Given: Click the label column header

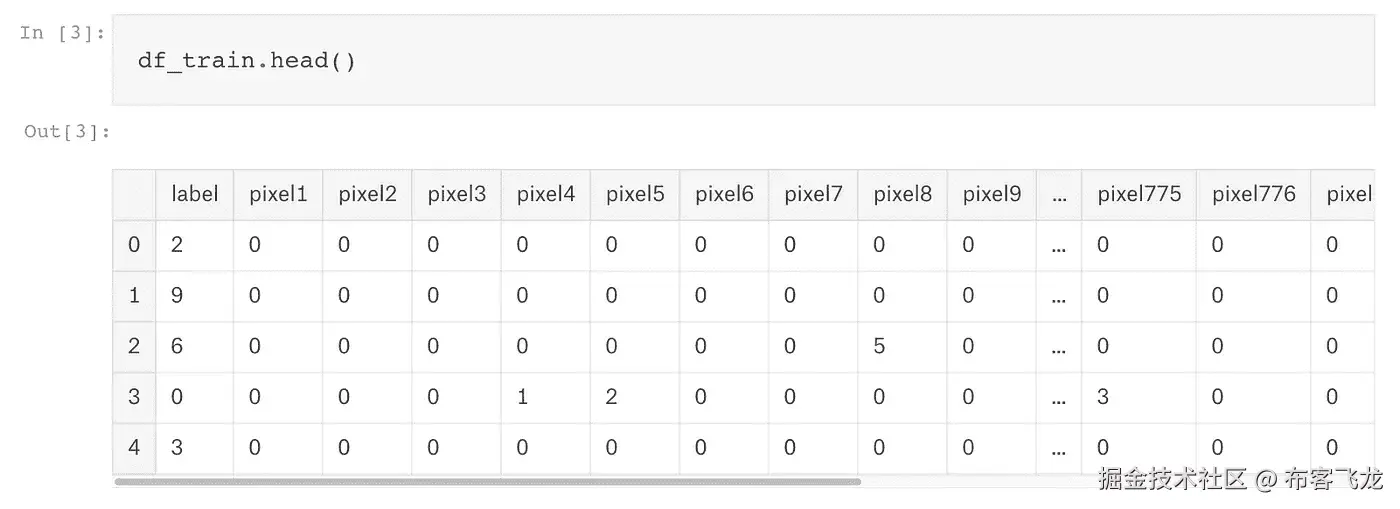Looking at the screenshot, I should coord(194,194).
